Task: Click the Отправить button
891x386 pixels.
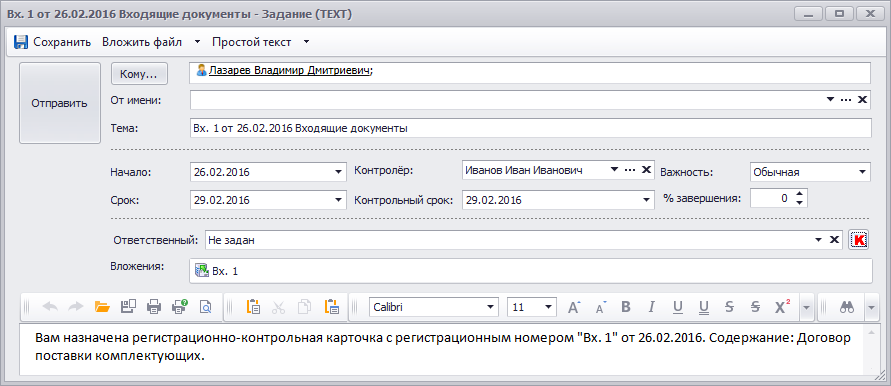Action: click(x=60, y=103)
